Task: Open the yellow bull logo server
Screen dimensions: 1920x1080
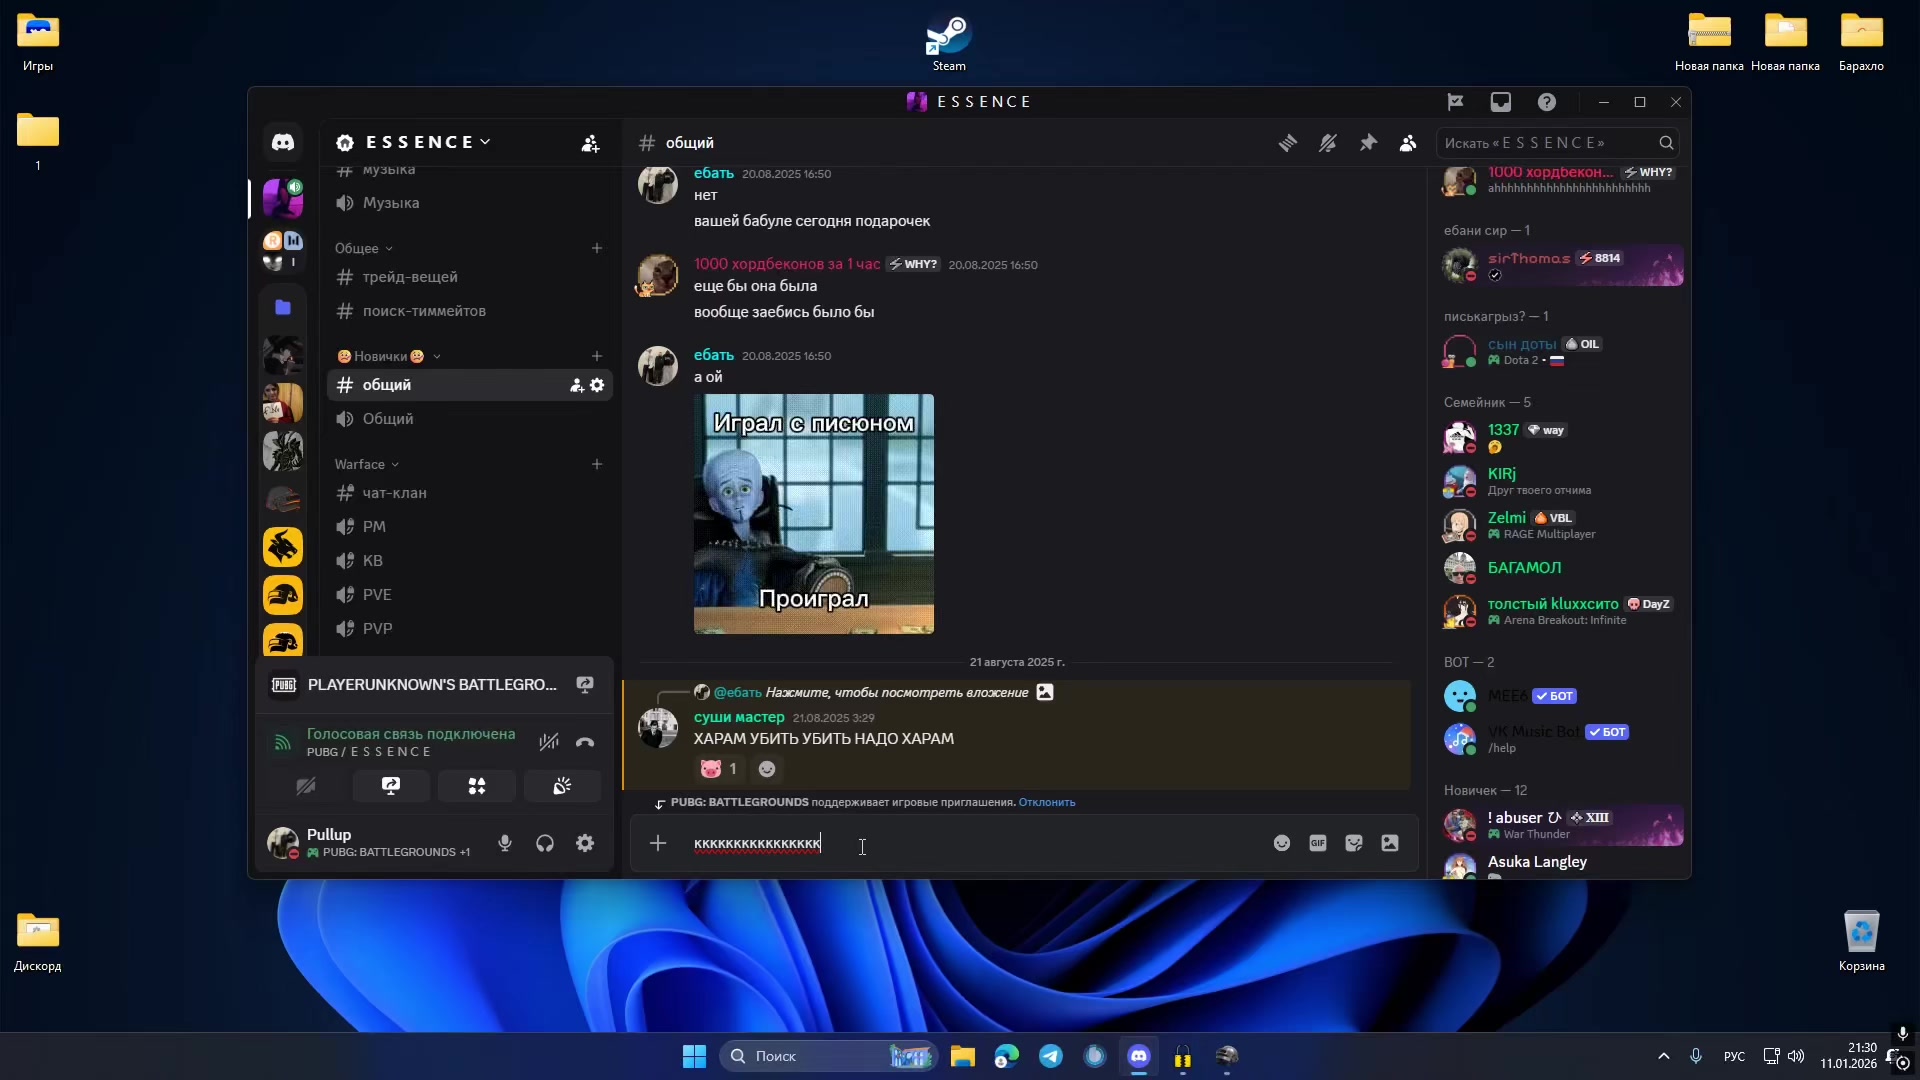Action: 283,547
